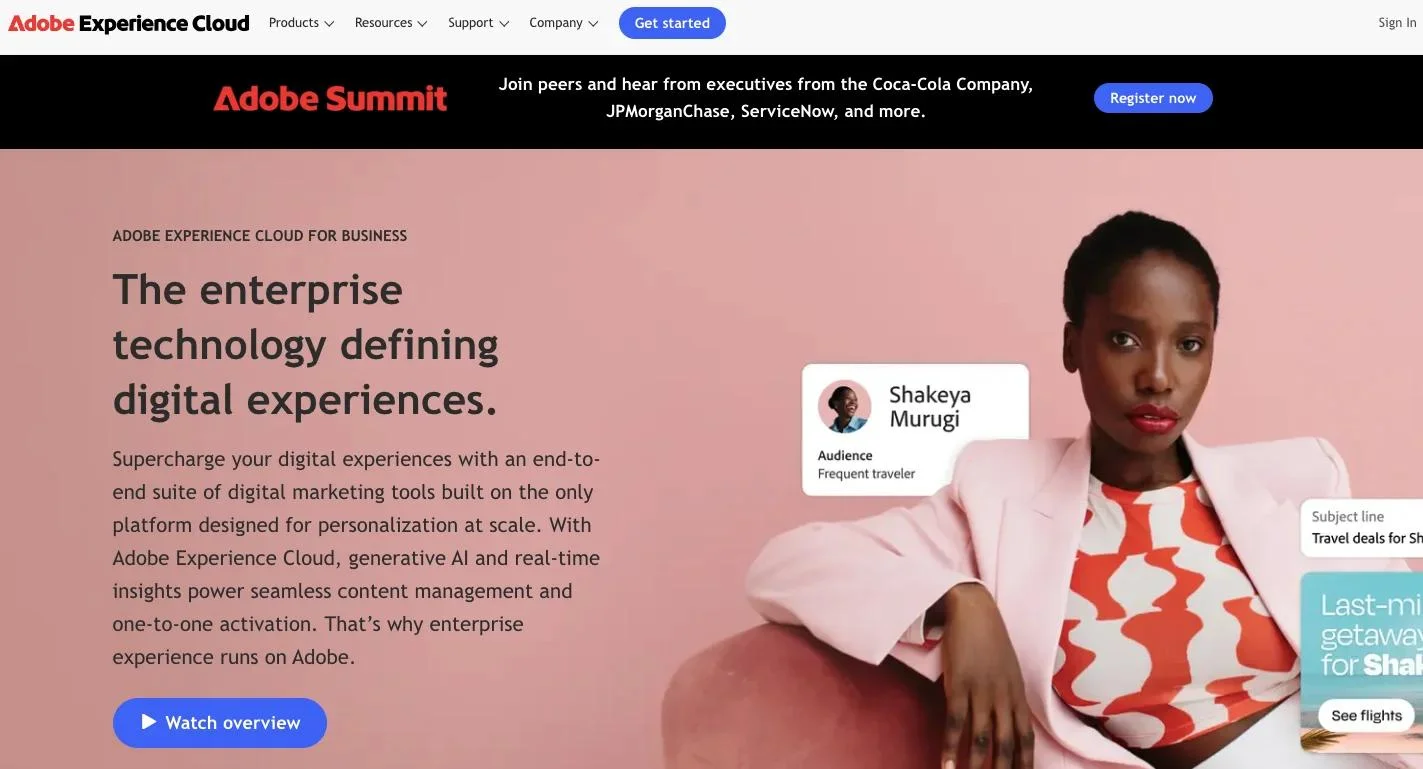Click the Get started button
The height and width of the screenshot is (769, 1423).
[x=672, y=23]
